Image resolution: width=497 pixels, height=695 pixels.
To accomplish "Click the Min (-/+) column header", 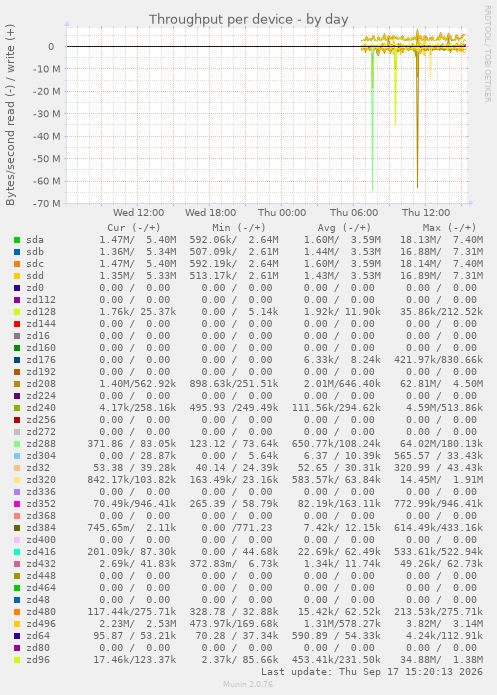I will (239, 228).
